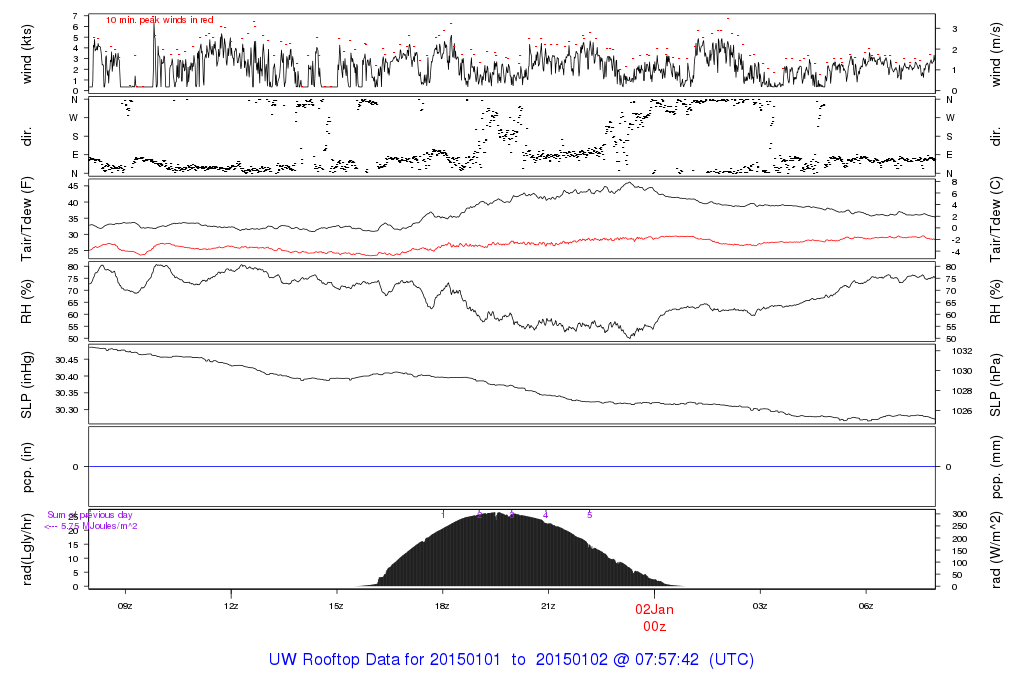Click the '06z' time tick label

coord(865,606)
